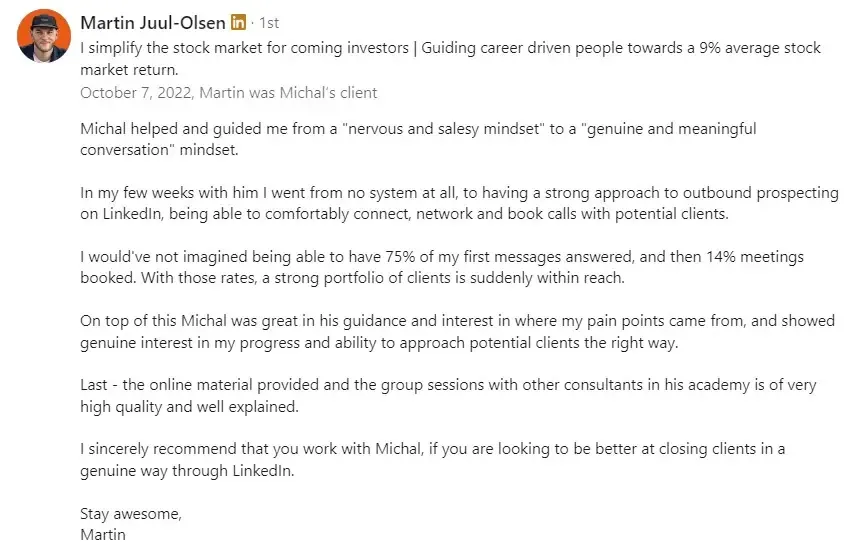Click 'high quality and well explained' text
The width and height of the screenshot is (864, 547).
[189, 407]
